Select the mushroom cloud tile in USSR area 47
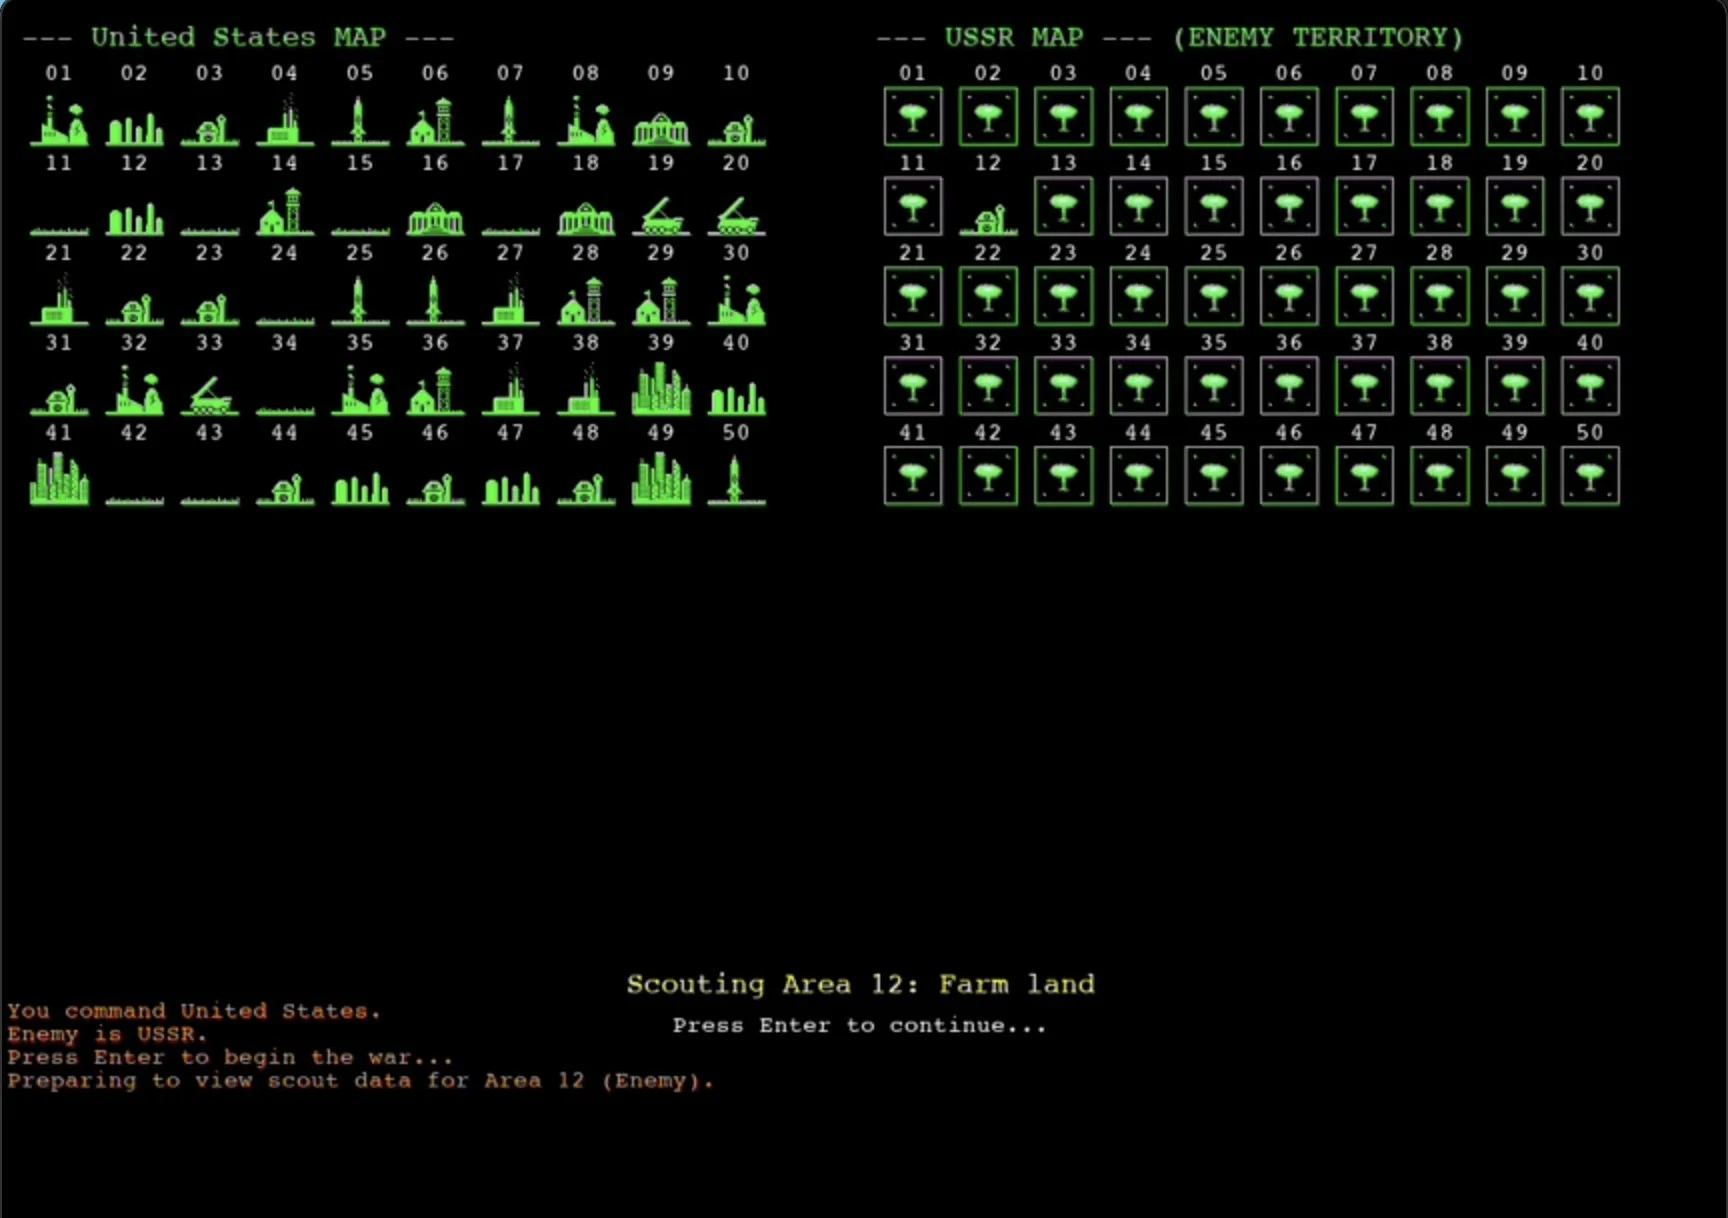Image resolution: width=1728 pixels, height=1218 pixels. coord(1365,476)
